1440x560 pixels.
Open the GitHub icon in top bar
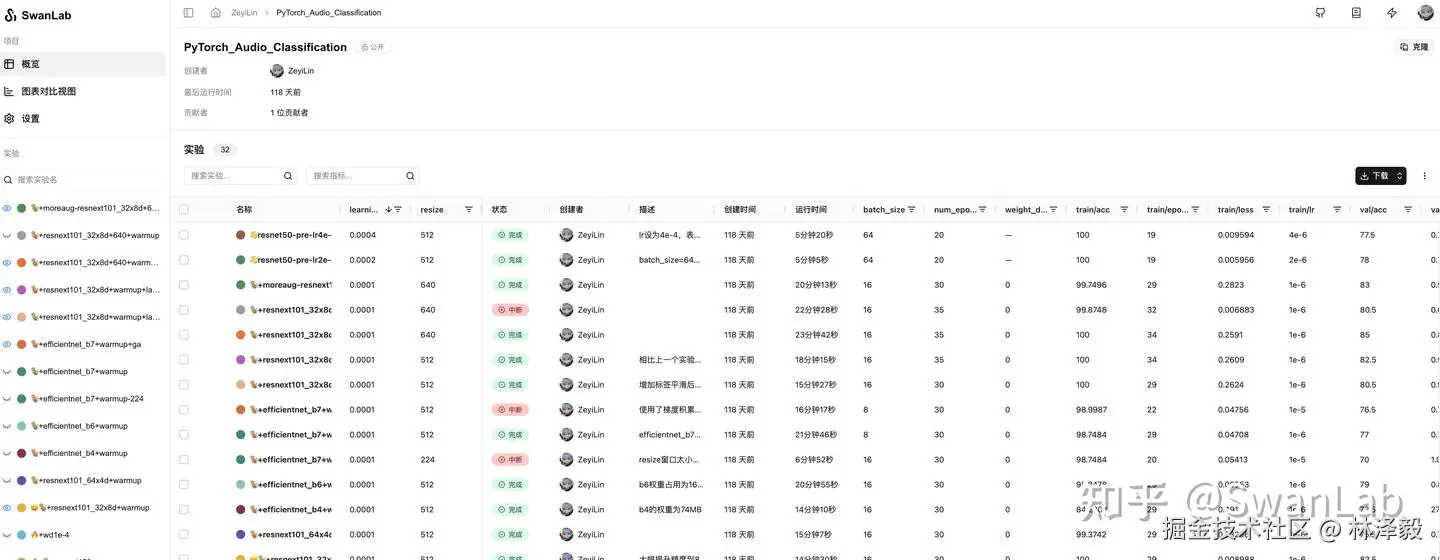click(1321, 13)
